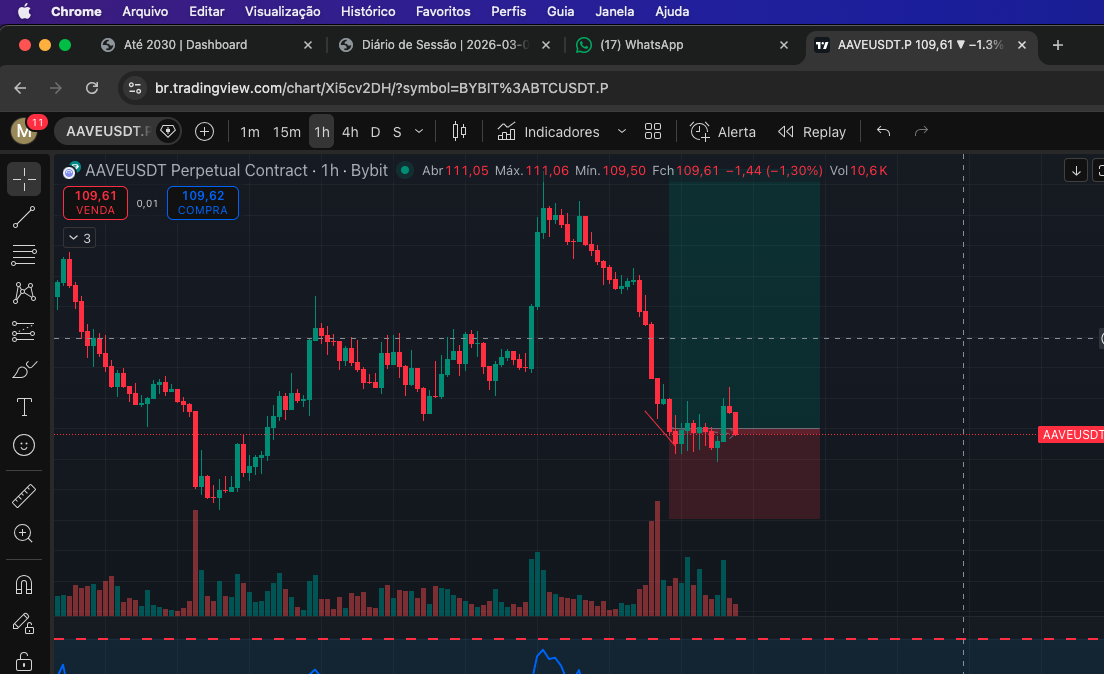Click the blue COMPRA buy button

point(202,203)
